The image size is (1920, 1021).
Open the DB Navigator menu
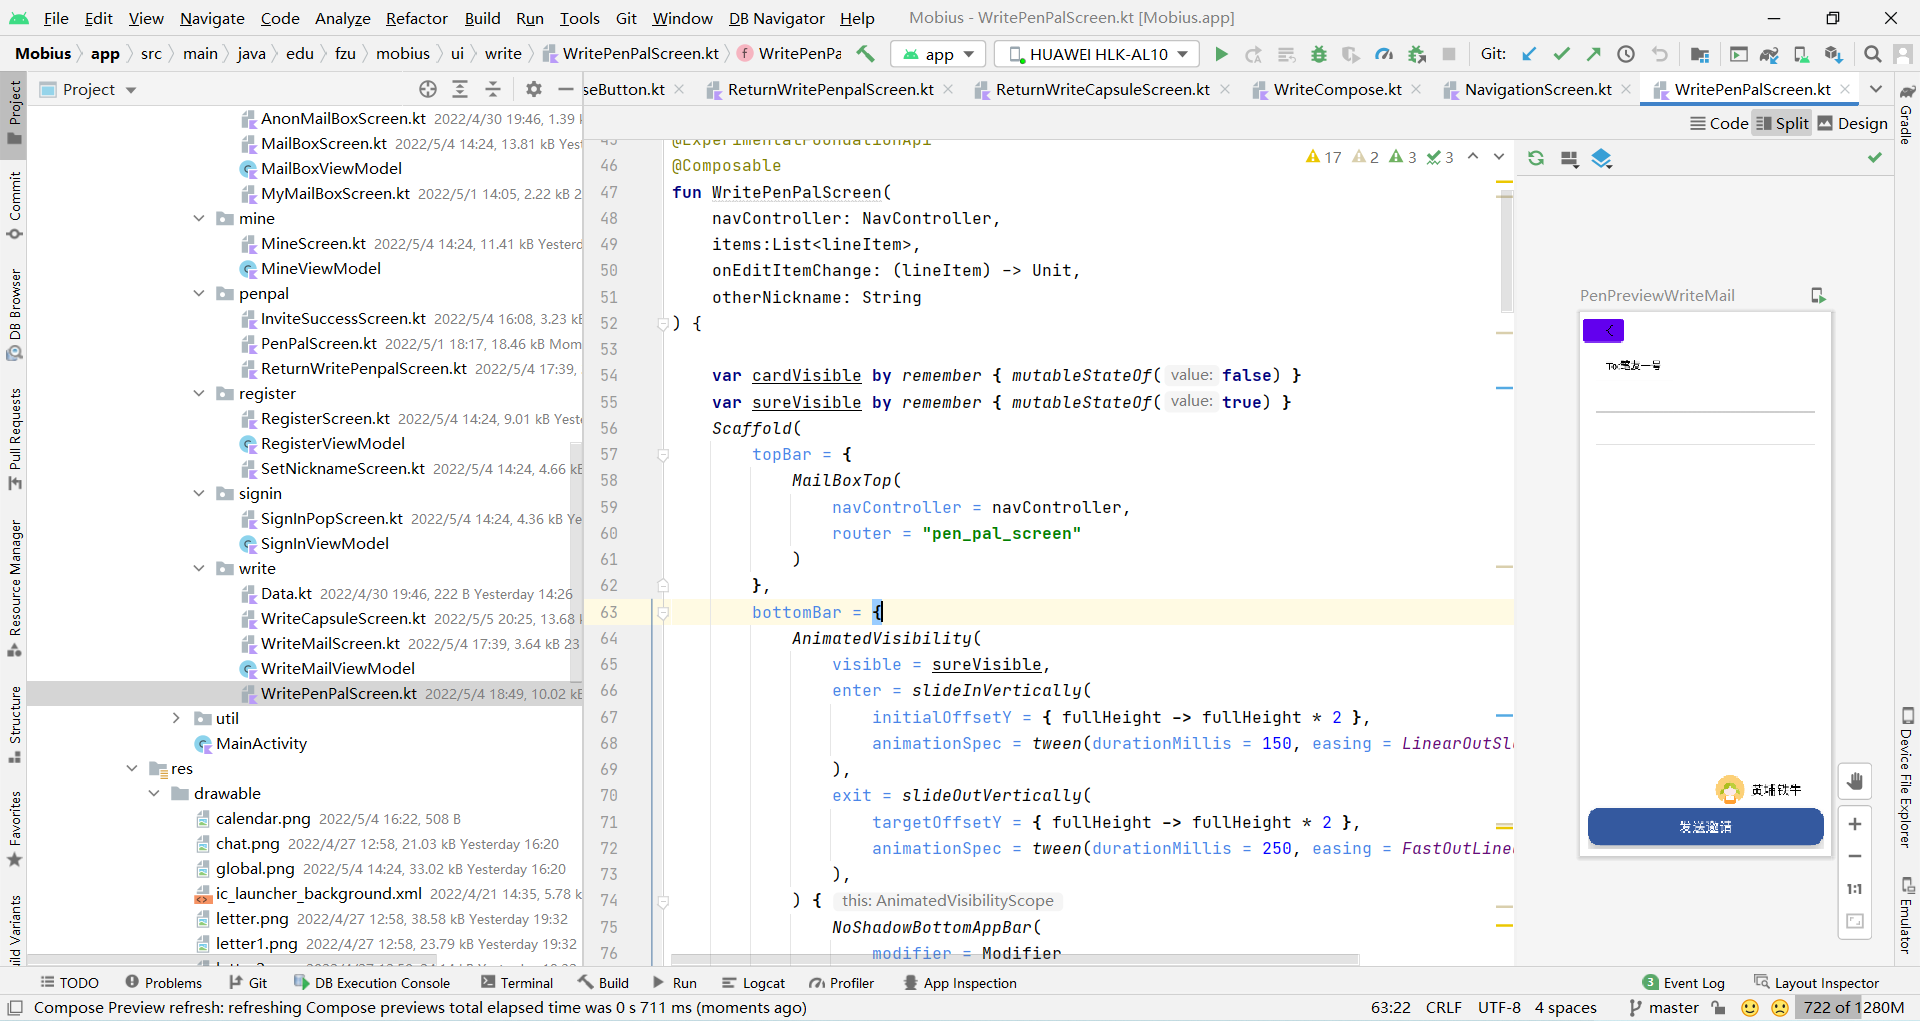tap(776, 18)
